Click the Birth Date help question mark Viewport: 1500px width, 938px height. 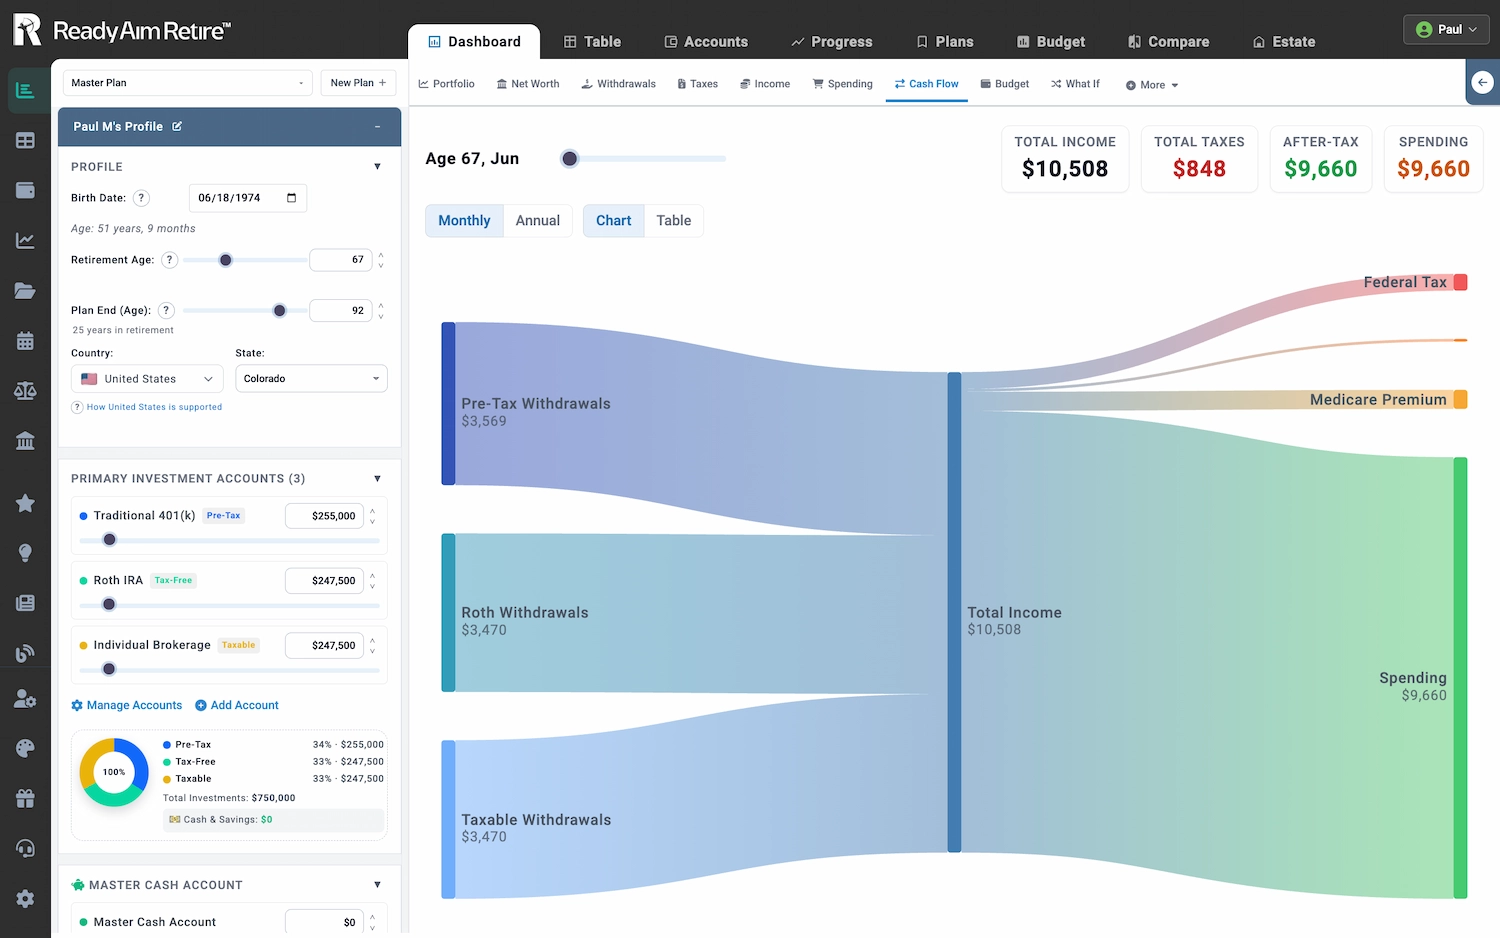142,198
